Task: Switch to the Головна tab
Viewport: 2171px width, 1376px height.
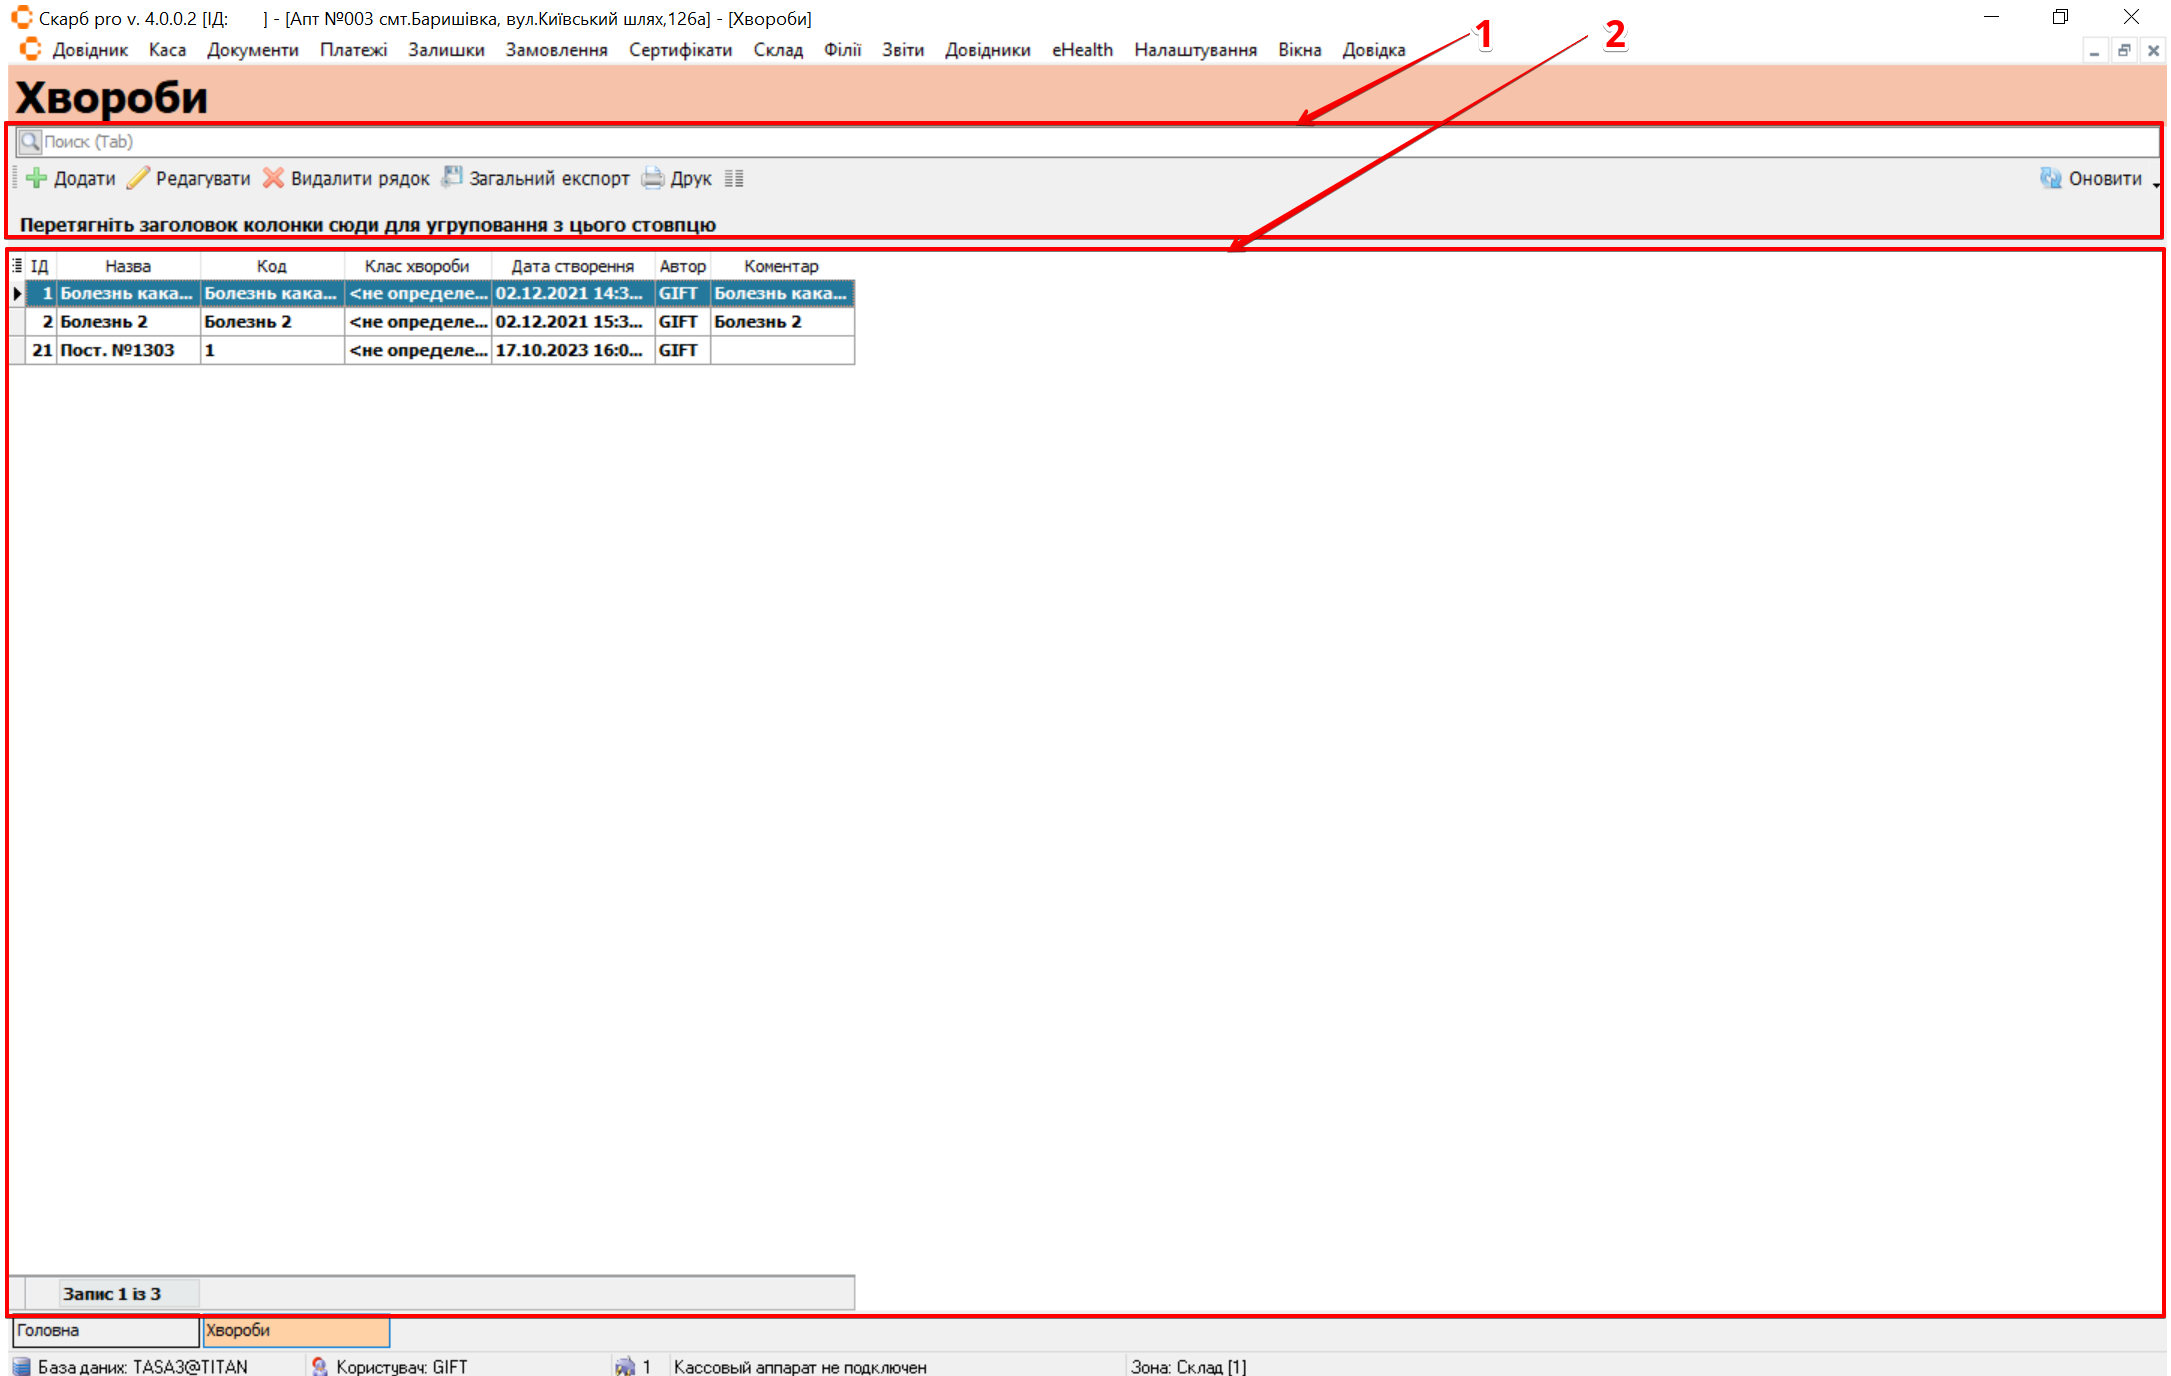Action: click(x=104, y=1331)
